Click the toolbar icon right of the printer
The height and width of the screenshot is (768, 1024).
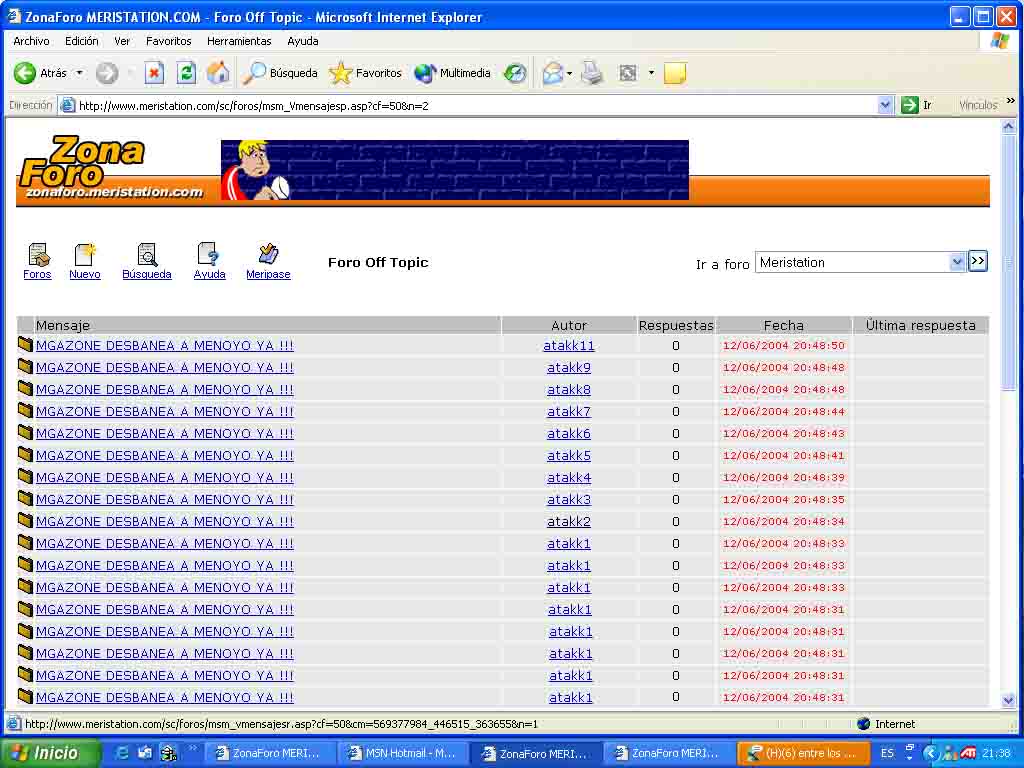pyautogui.click(x=628, y=73)
